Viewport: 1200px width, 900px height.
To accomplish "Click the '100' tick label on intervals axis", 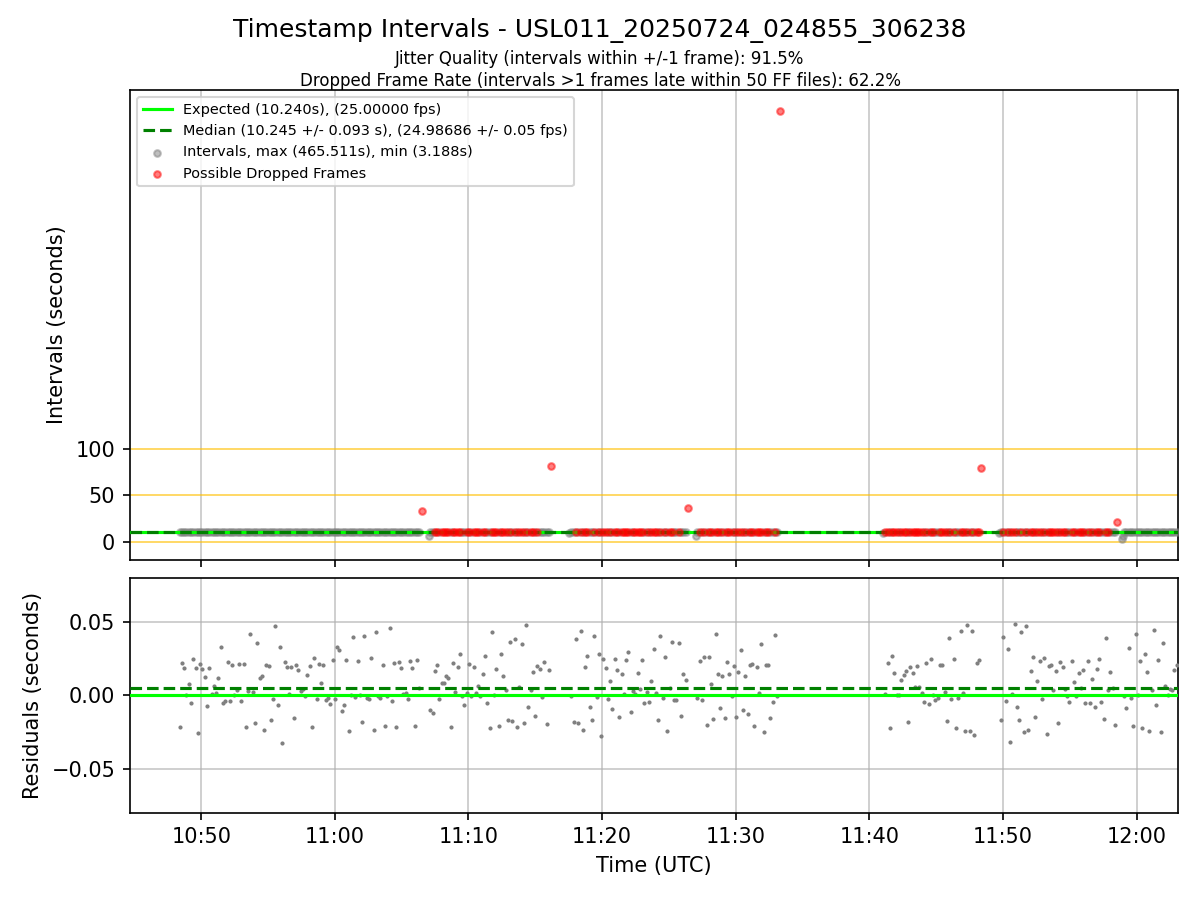I will point(96,450).
